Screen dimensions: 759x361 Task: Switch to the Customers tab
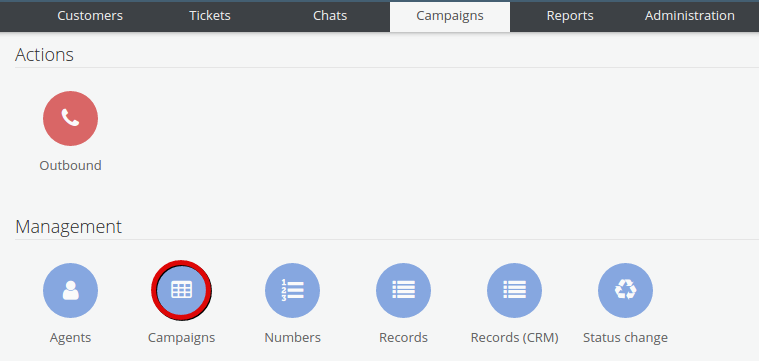pos(90,16)
